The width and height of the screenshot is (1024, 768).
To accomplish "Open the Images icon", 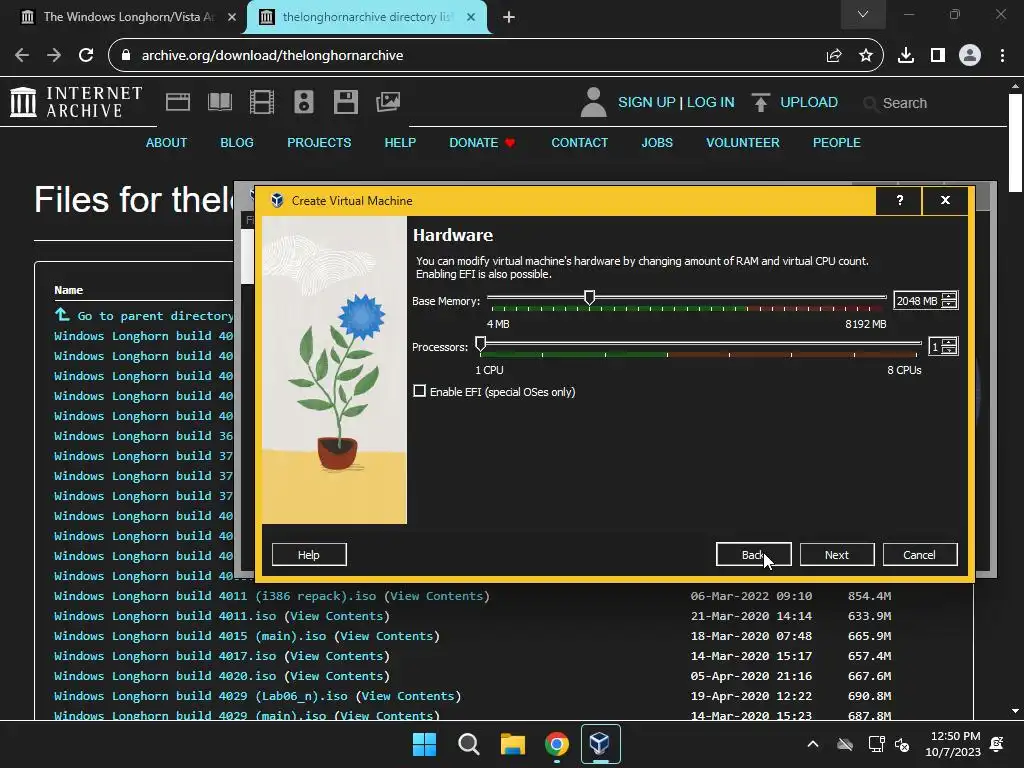I will (x=388, y=102).
